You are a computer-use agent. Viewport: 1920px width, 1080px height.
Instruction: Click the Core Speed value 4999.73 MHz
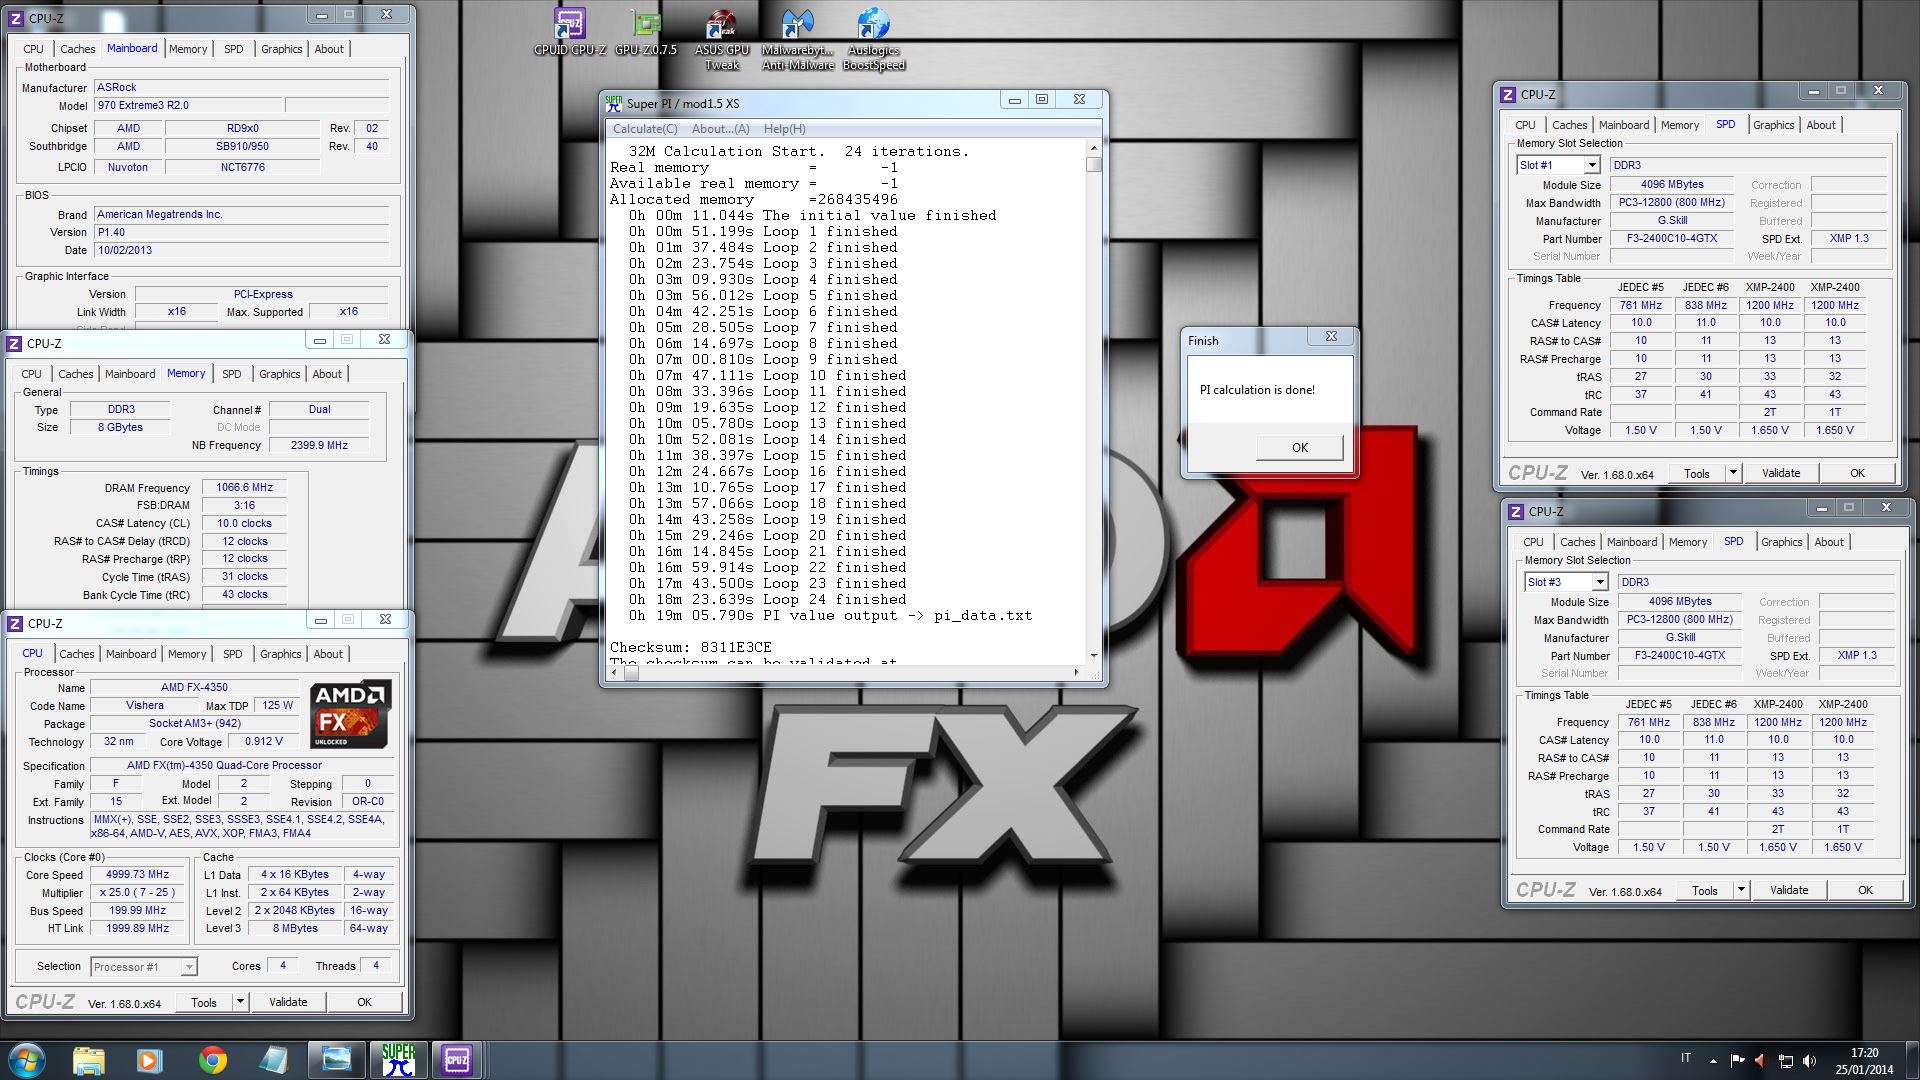coord(137,874)
